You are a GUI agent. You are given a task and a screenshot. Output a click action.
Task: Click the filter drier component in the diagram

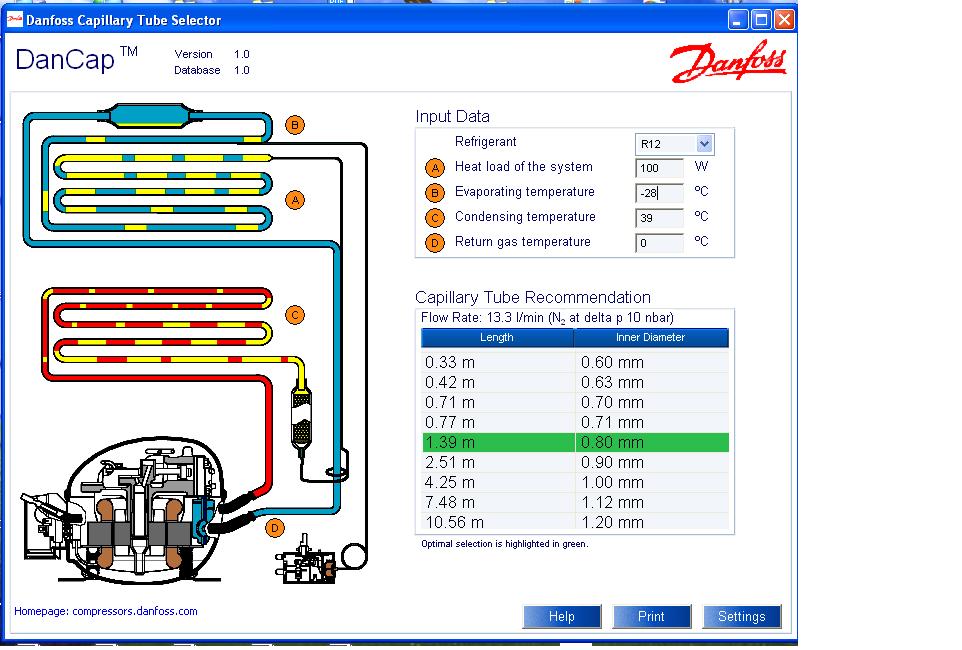[x=300, y=418]
